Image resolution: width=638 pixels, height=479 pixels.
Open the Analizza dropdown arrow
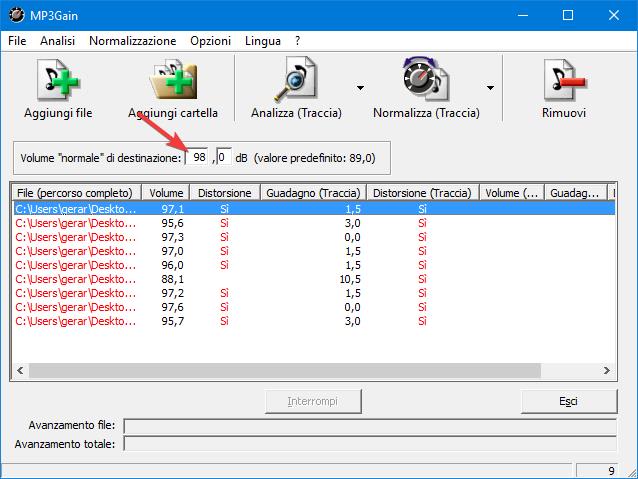click(x=360, y=87)
